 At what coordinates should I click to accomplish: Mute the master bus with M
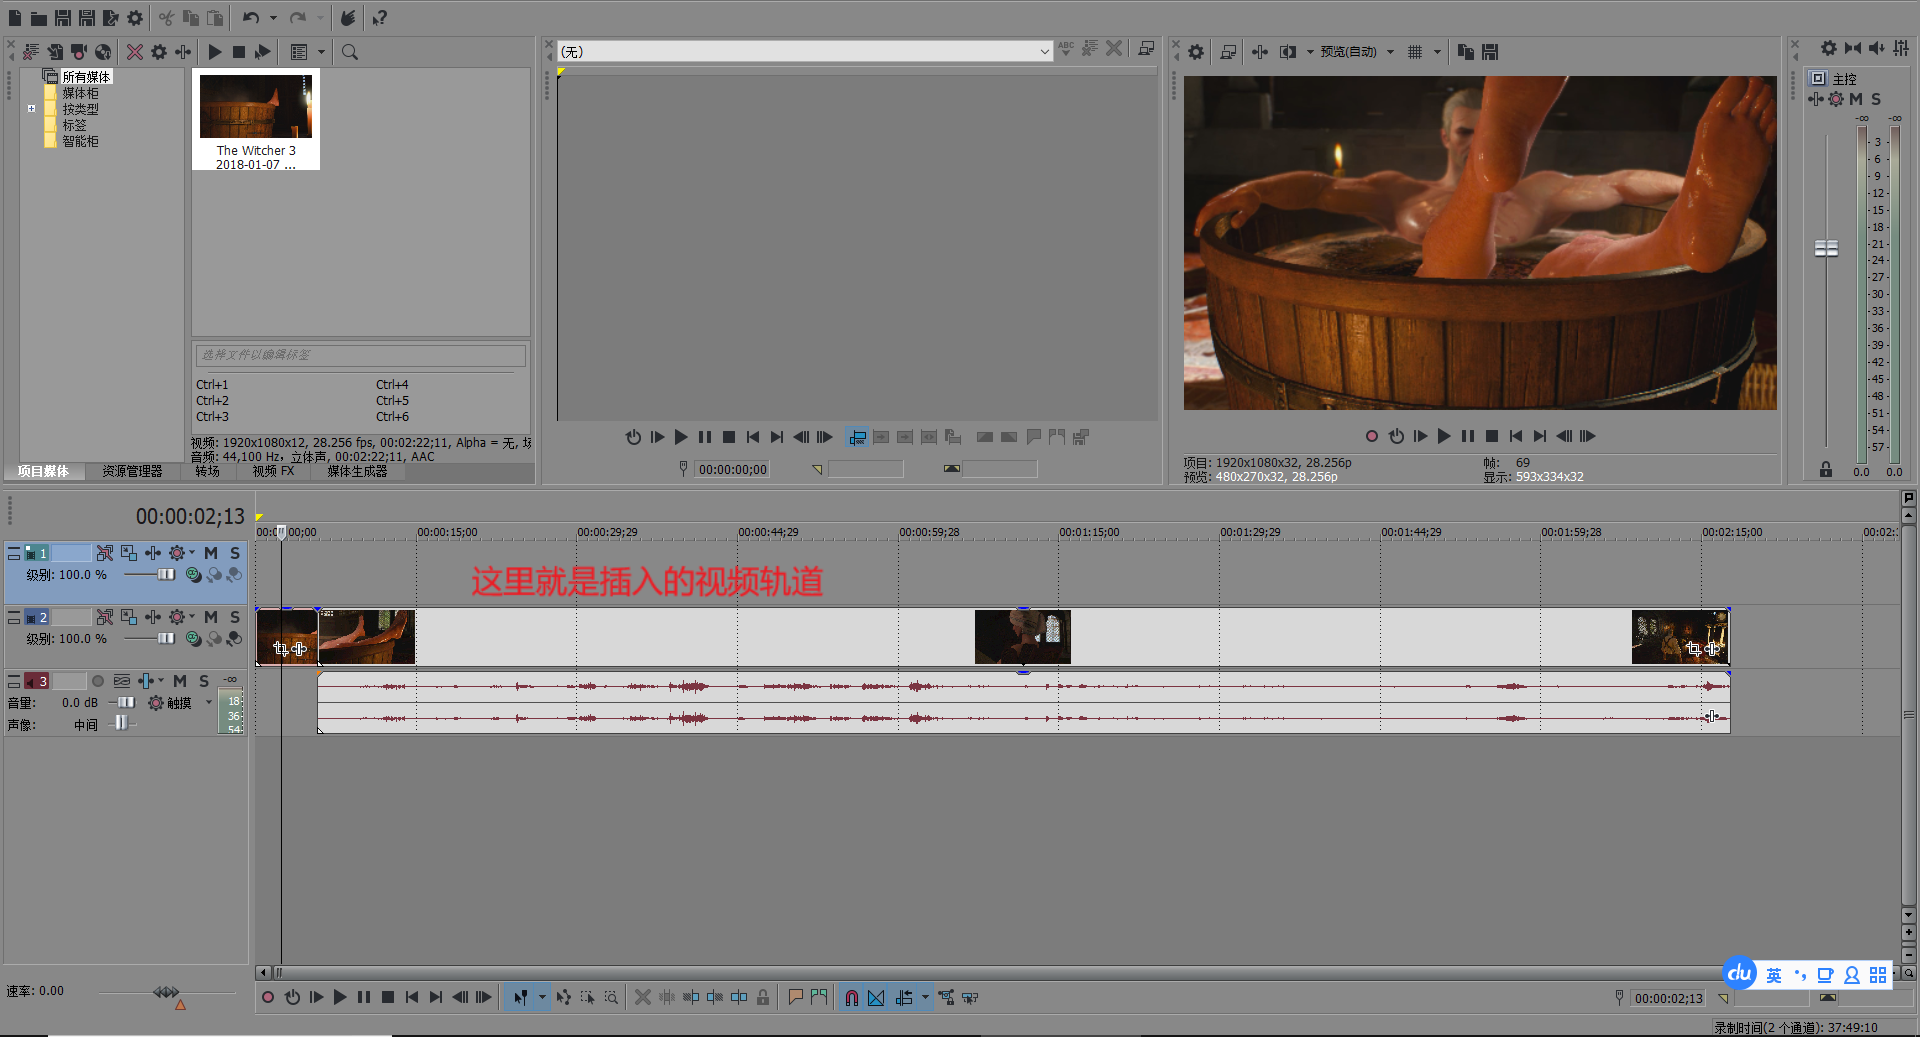click(x=1856, y=99)
